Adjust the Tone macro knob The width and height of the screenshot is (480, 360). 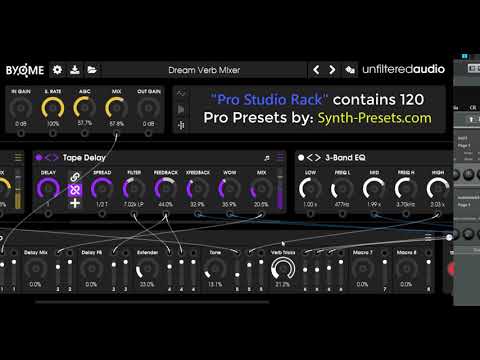pos(215,269)
